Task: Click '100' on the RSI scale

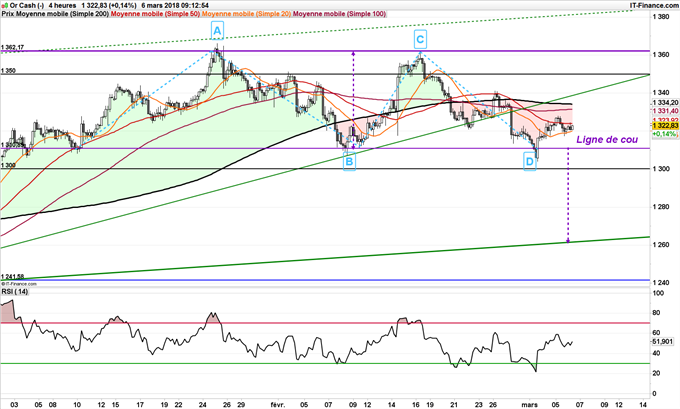Action: click(658, 293)
